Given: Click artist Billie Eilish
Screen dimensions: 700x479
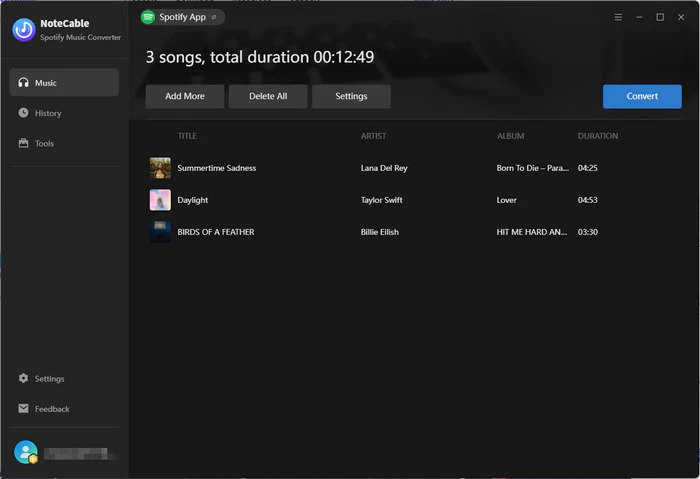Looking at the screenshot, I should tap(379, 232).
